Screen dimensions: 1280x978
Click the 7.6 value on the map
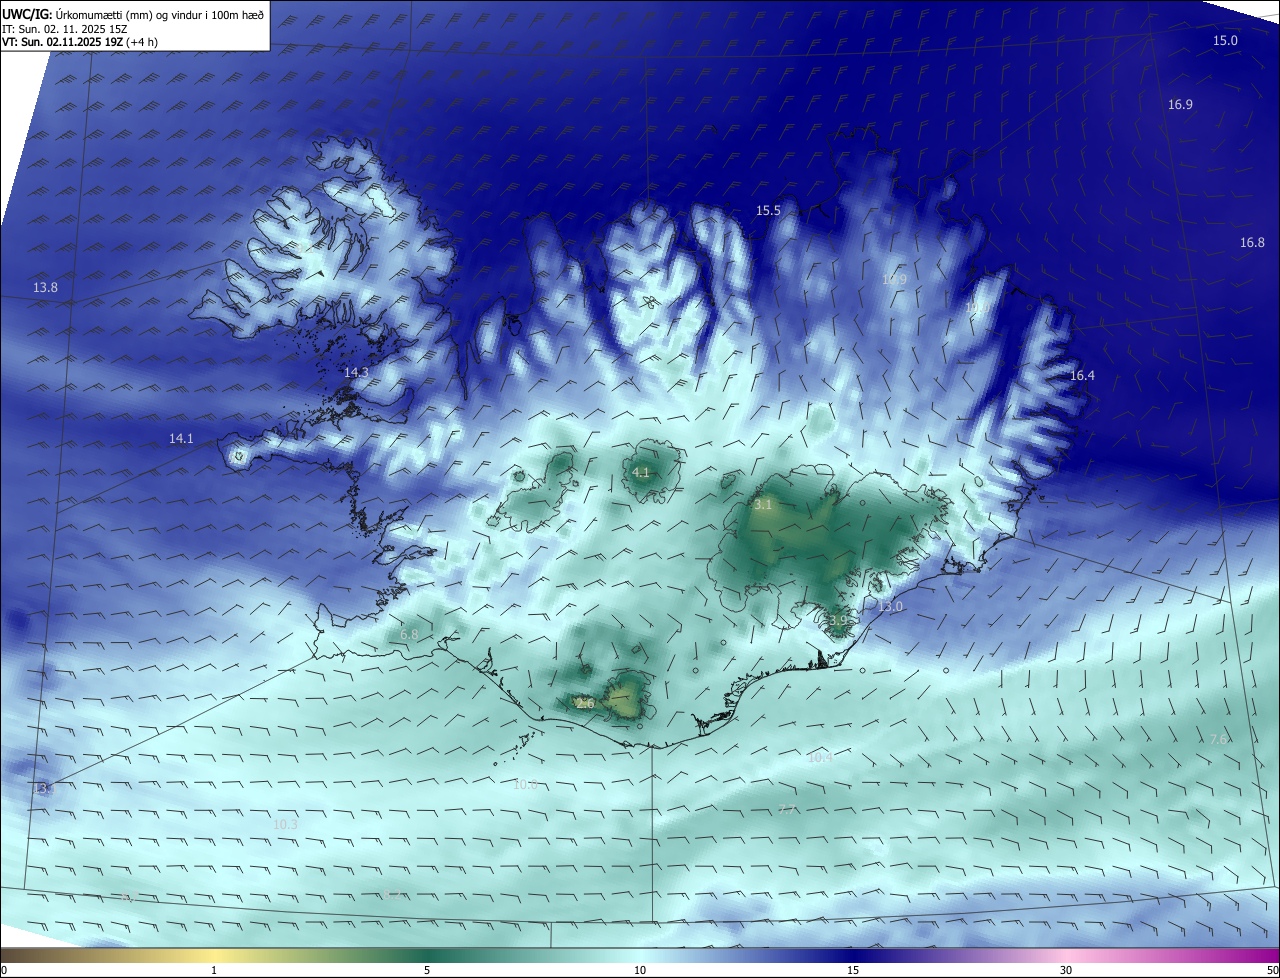tap(1218, 740)
